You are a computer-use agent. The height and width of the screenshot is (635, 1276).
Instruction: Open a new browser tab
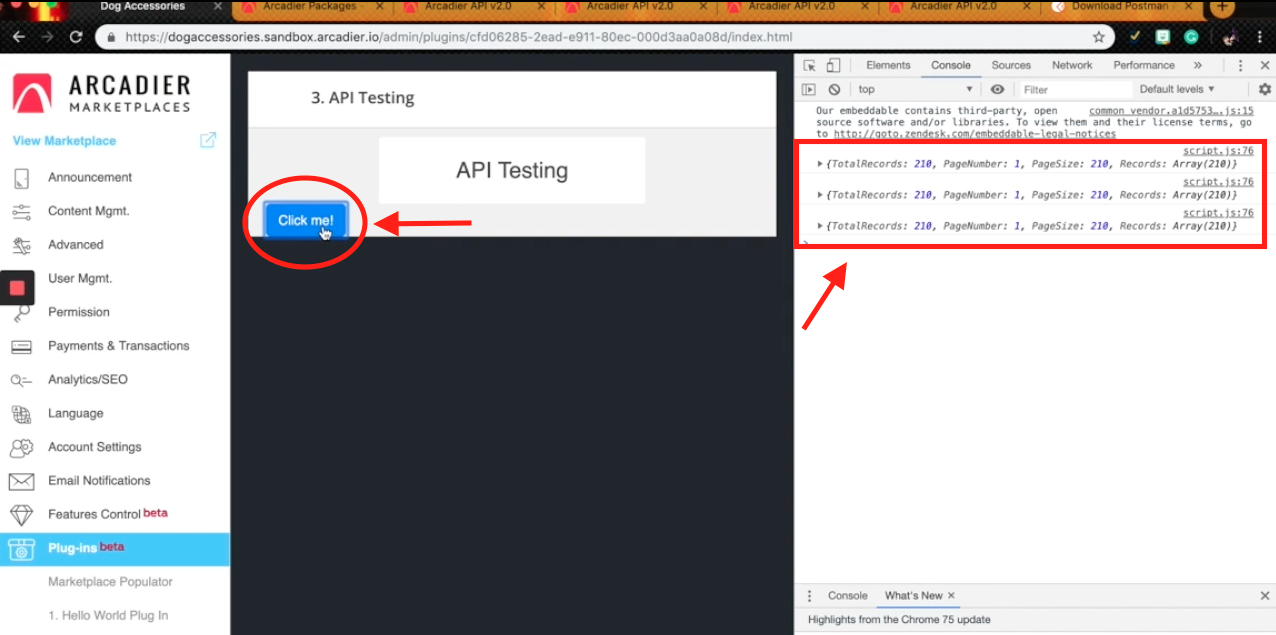tap(1222, 8)
